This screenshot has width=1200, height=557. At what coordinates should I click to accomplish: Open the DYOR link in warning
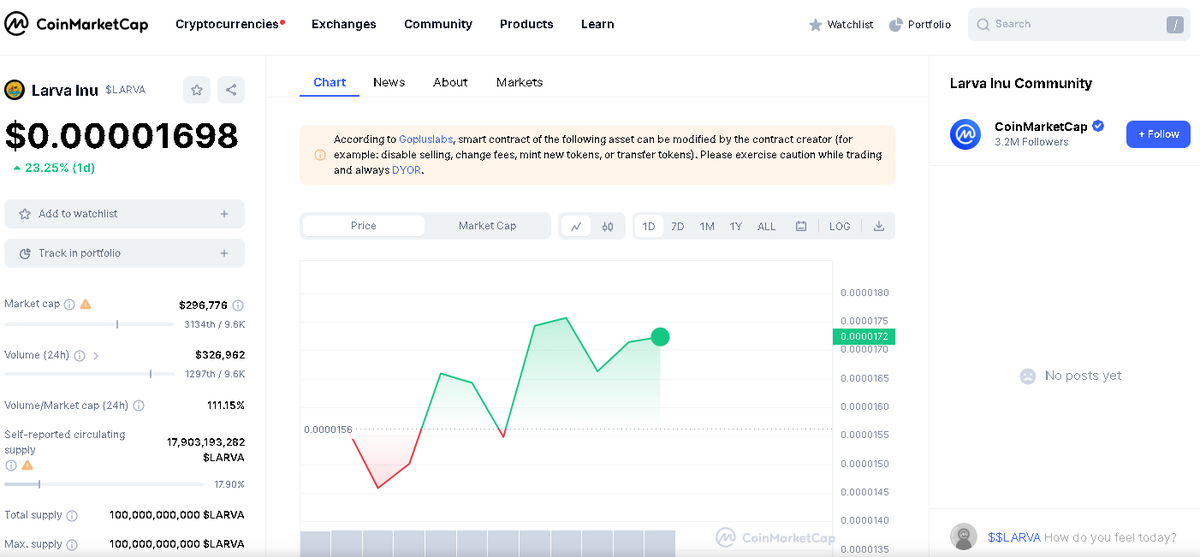tap(406, 170)
